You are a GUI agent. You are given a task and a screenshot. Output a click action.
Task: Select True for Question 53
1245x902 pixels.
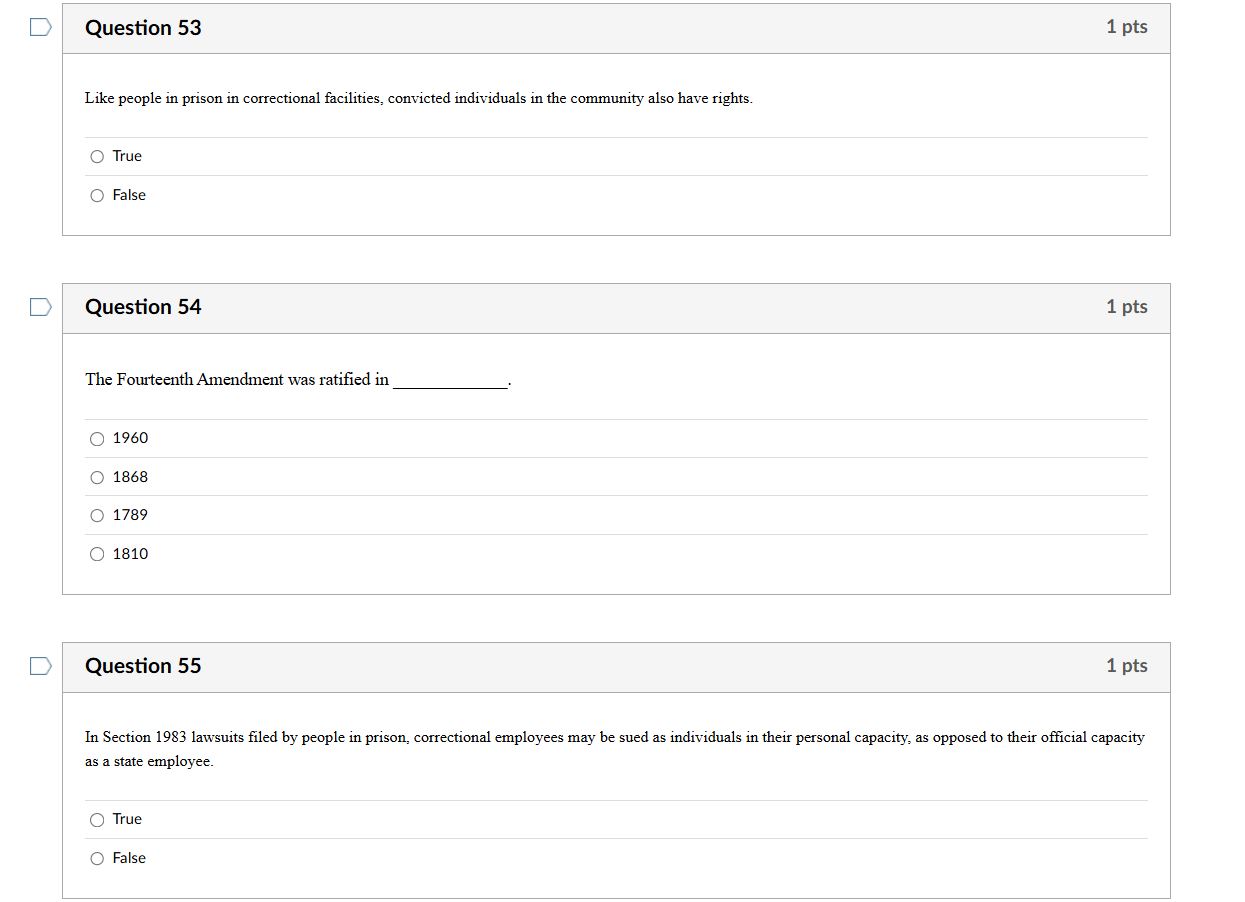click(97, 156)
